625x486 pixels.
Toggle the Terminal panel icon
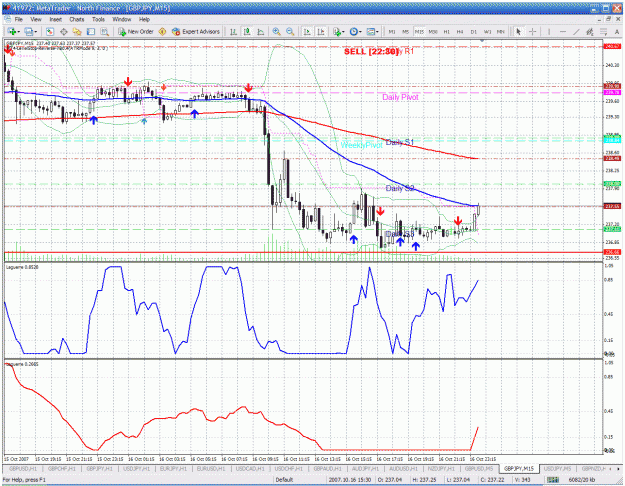[x=91, y=31]
